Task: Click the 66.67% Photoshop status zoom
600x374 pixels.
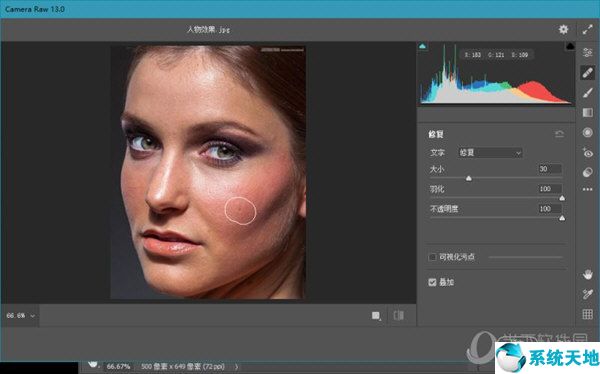Action: [118, 366]
